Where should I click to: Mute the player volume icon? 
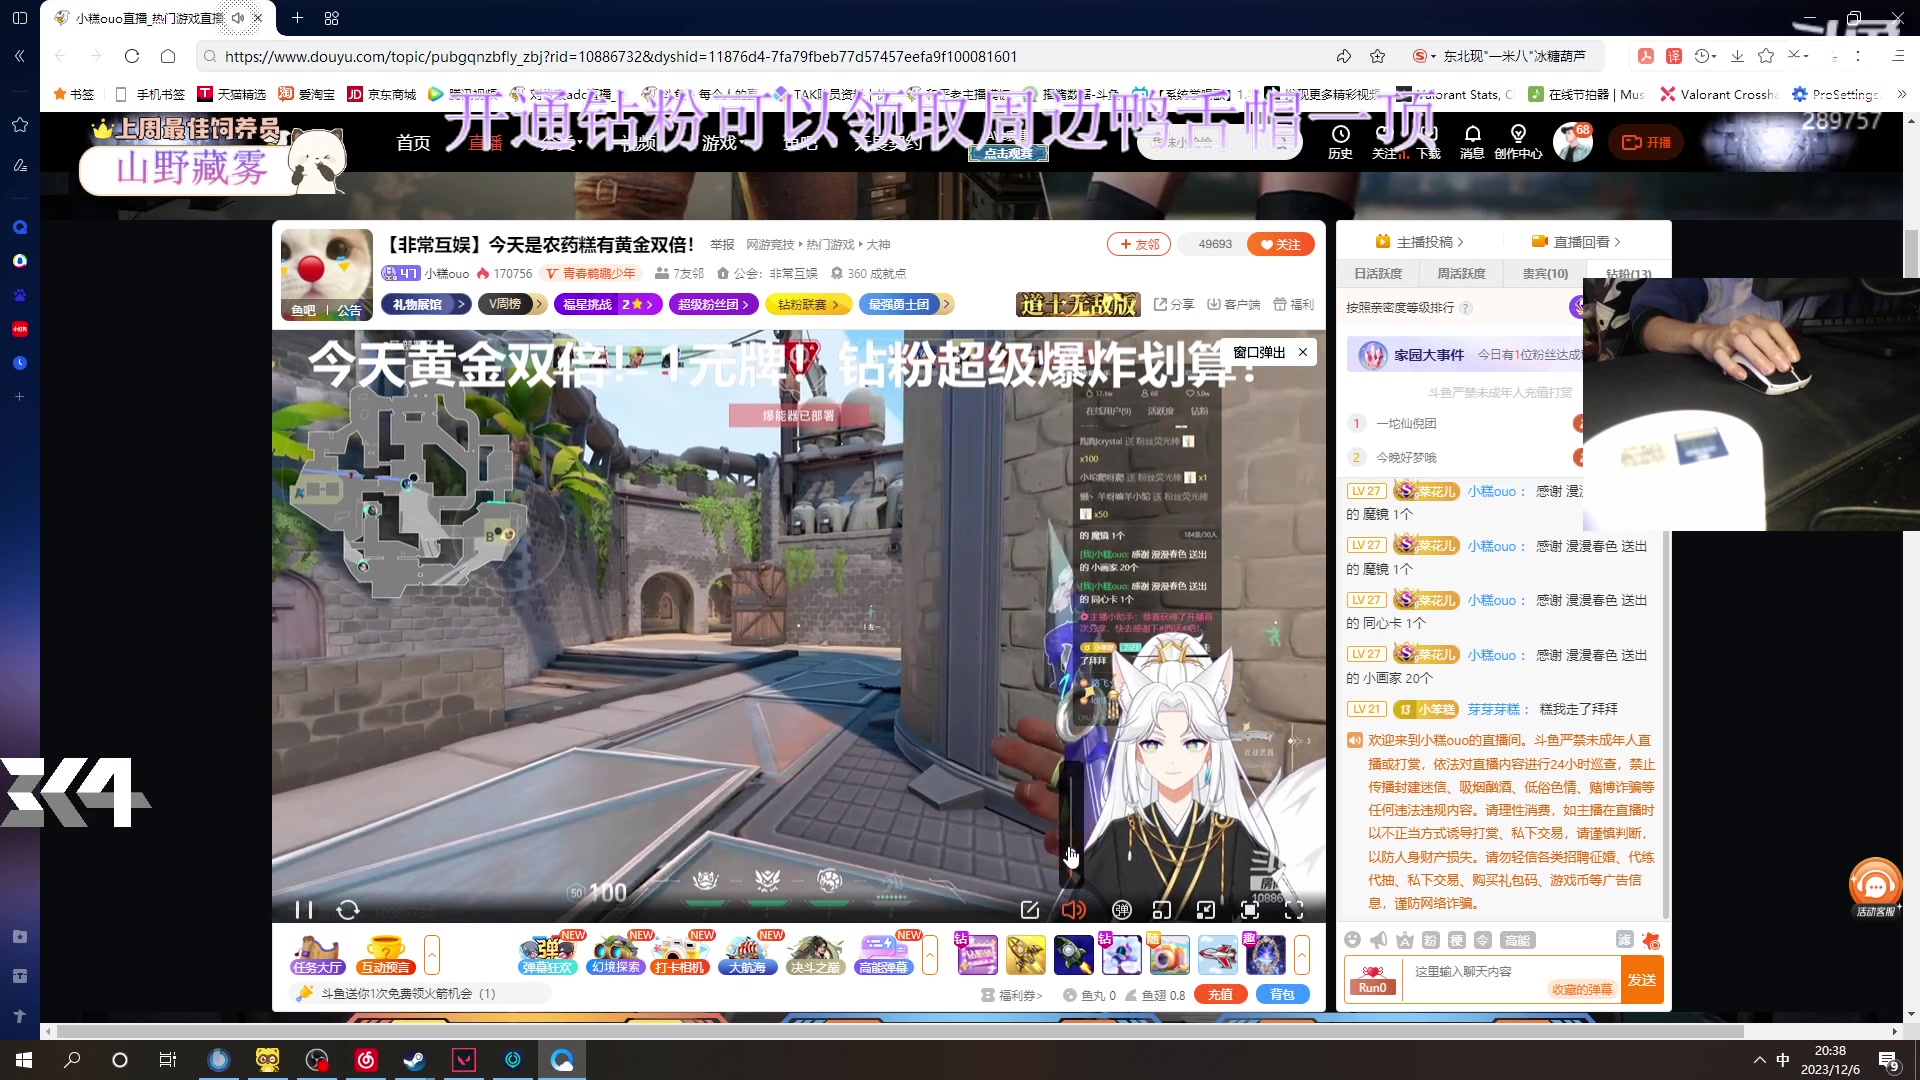point(1073,910)
